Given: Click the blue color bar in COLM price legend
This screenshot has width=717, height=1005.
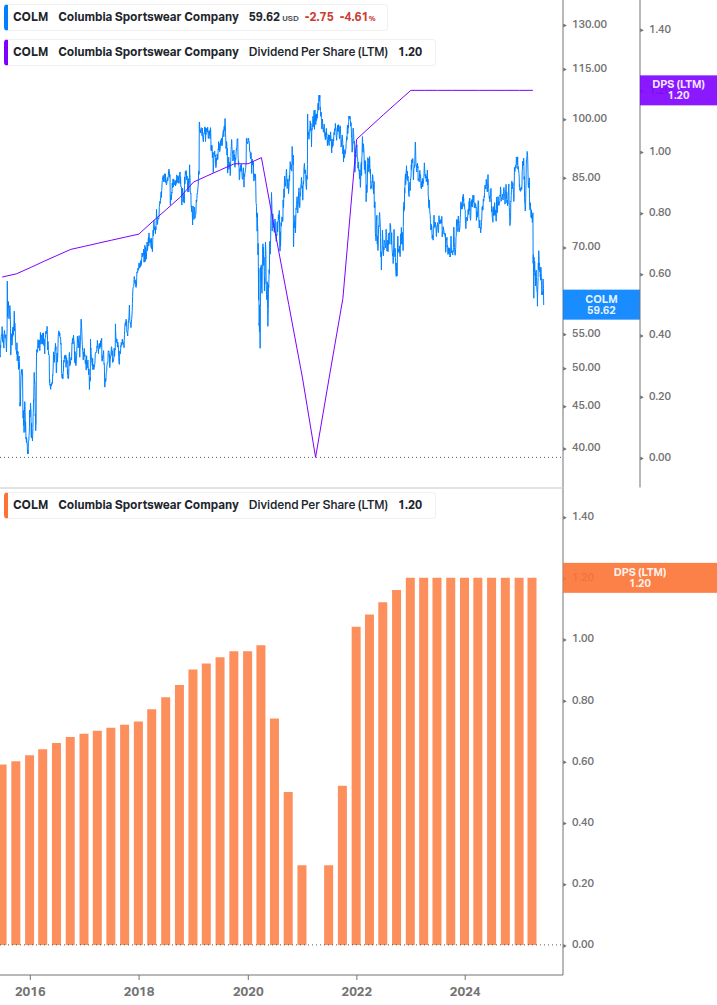Looking at the screenshot, I should point(6,17).
